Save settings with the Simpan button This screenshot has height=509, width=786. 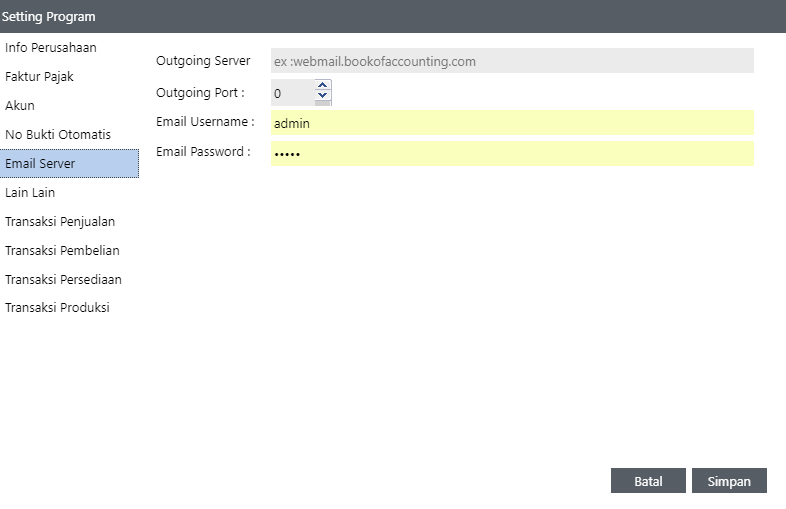(x=728, y=481)
